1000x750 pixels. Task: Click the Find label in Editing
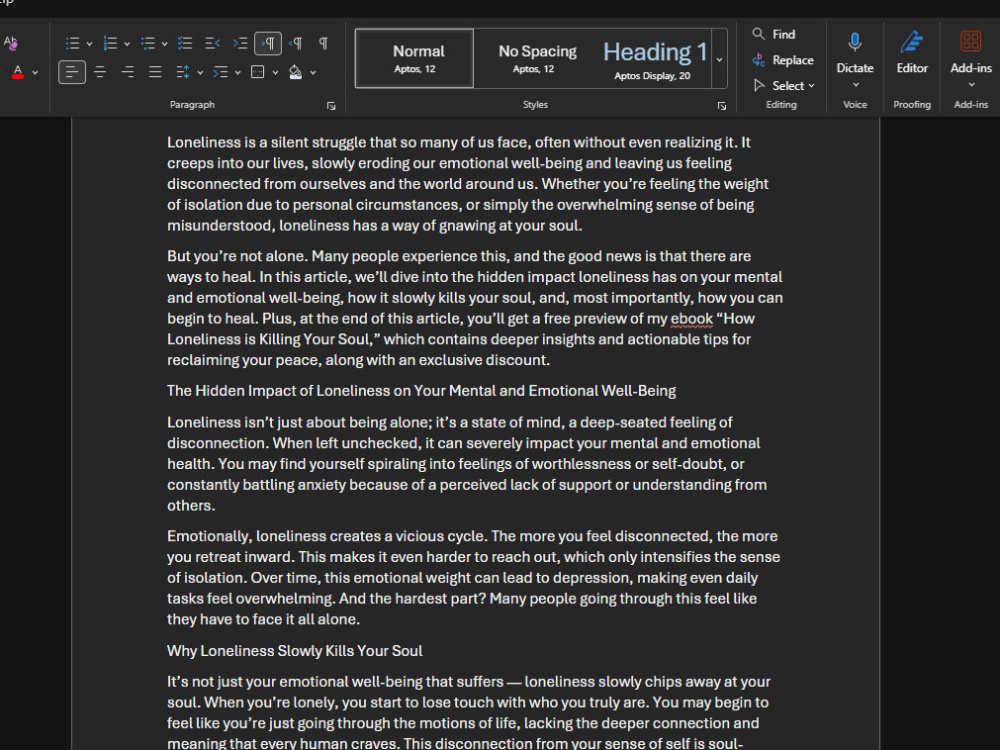pos(784,34)
